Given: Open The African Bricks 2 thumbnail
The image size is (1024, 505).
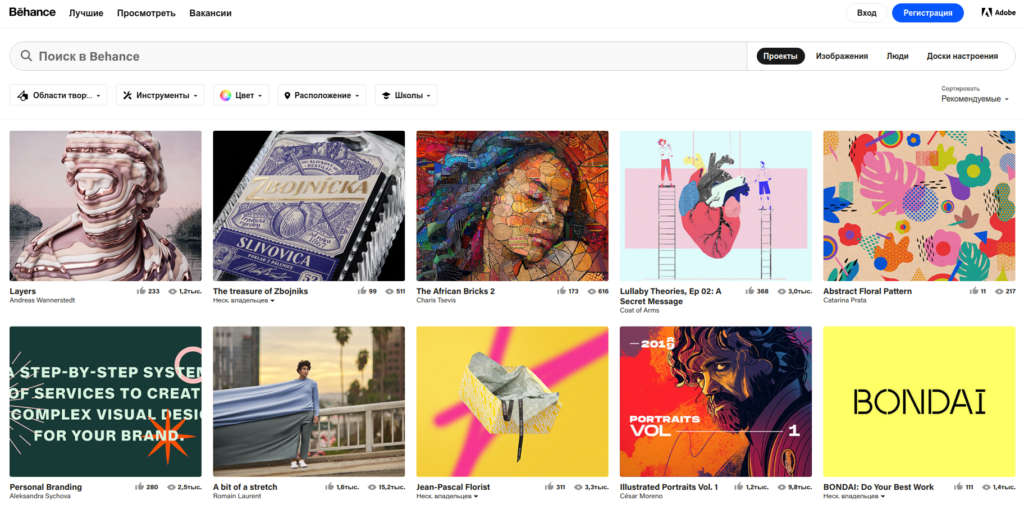Looking at the screenshot, I should click(512, 206).
